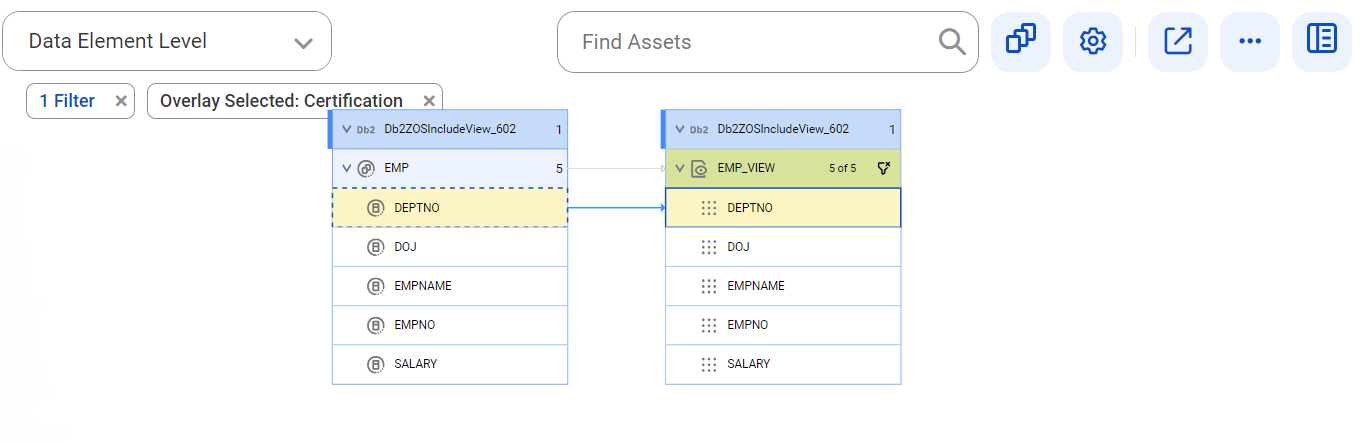Select DEPTNO column under EMP

(450, 208)
